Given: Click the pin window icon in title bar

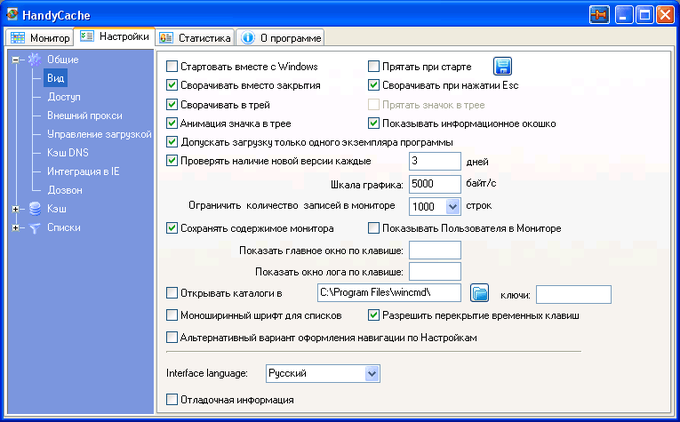Looking at the screenshot, I should coord(599,15).
